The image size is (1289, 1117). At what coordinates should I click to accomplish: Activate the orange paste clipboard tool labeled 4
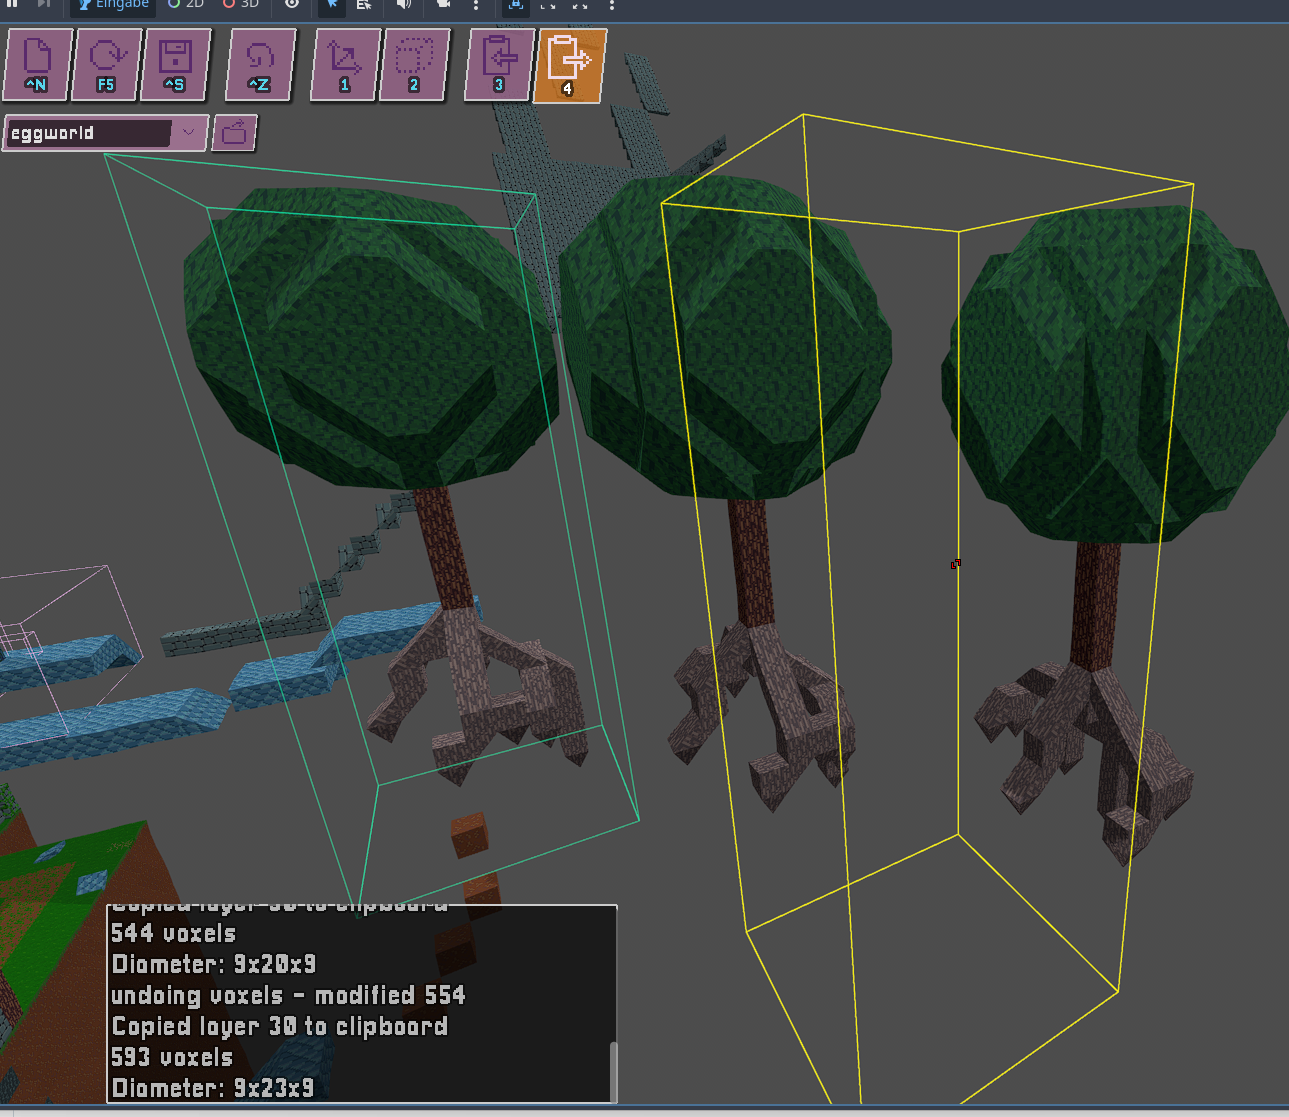(x=569, y=65)
